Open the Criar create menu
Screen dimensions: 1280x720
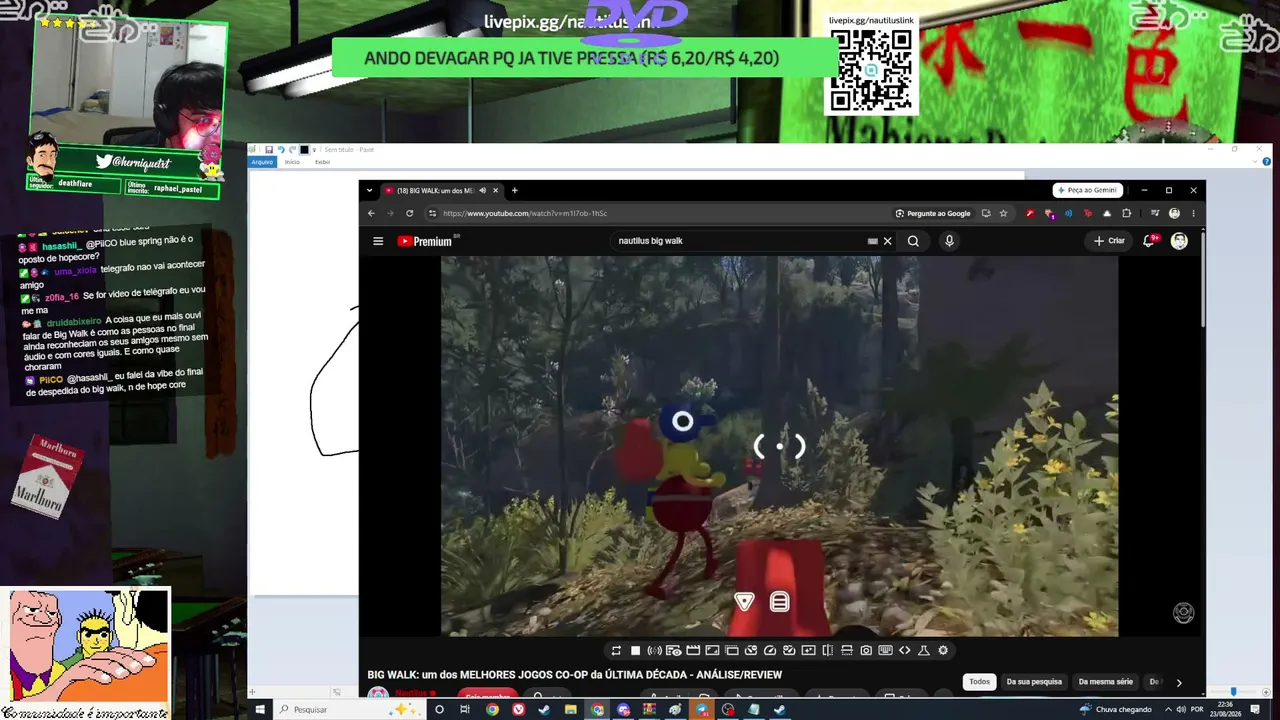(x=1109, y=241)
